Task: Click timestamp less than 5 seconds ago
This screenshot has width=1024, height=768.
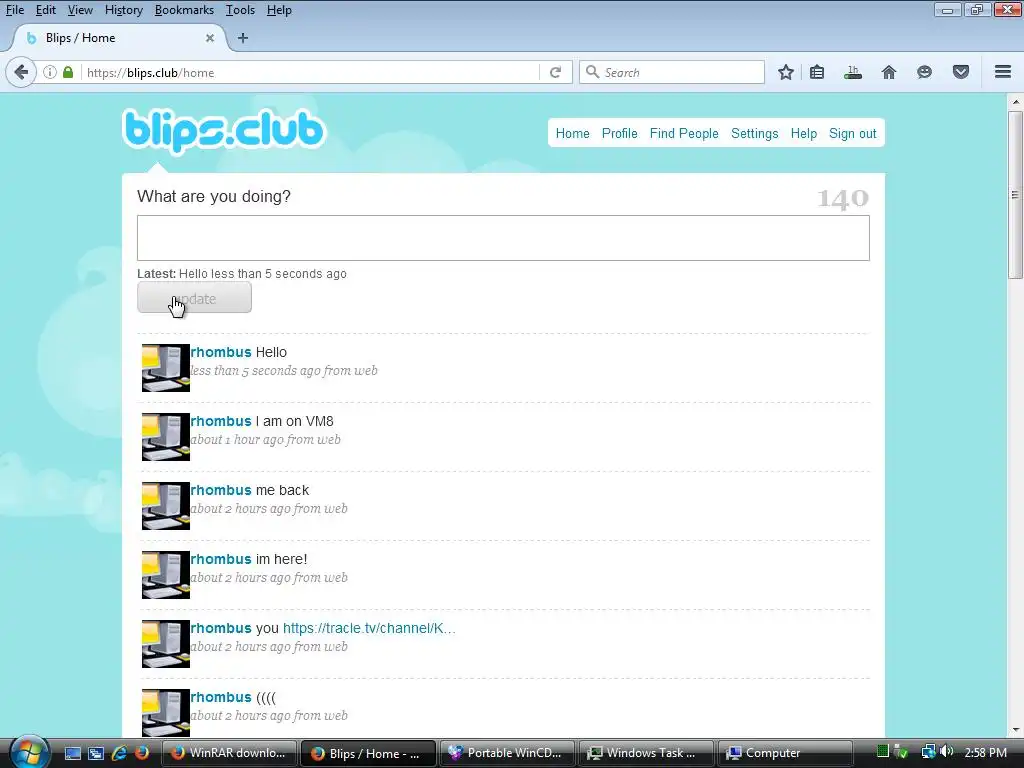Action: pos(255,371)
